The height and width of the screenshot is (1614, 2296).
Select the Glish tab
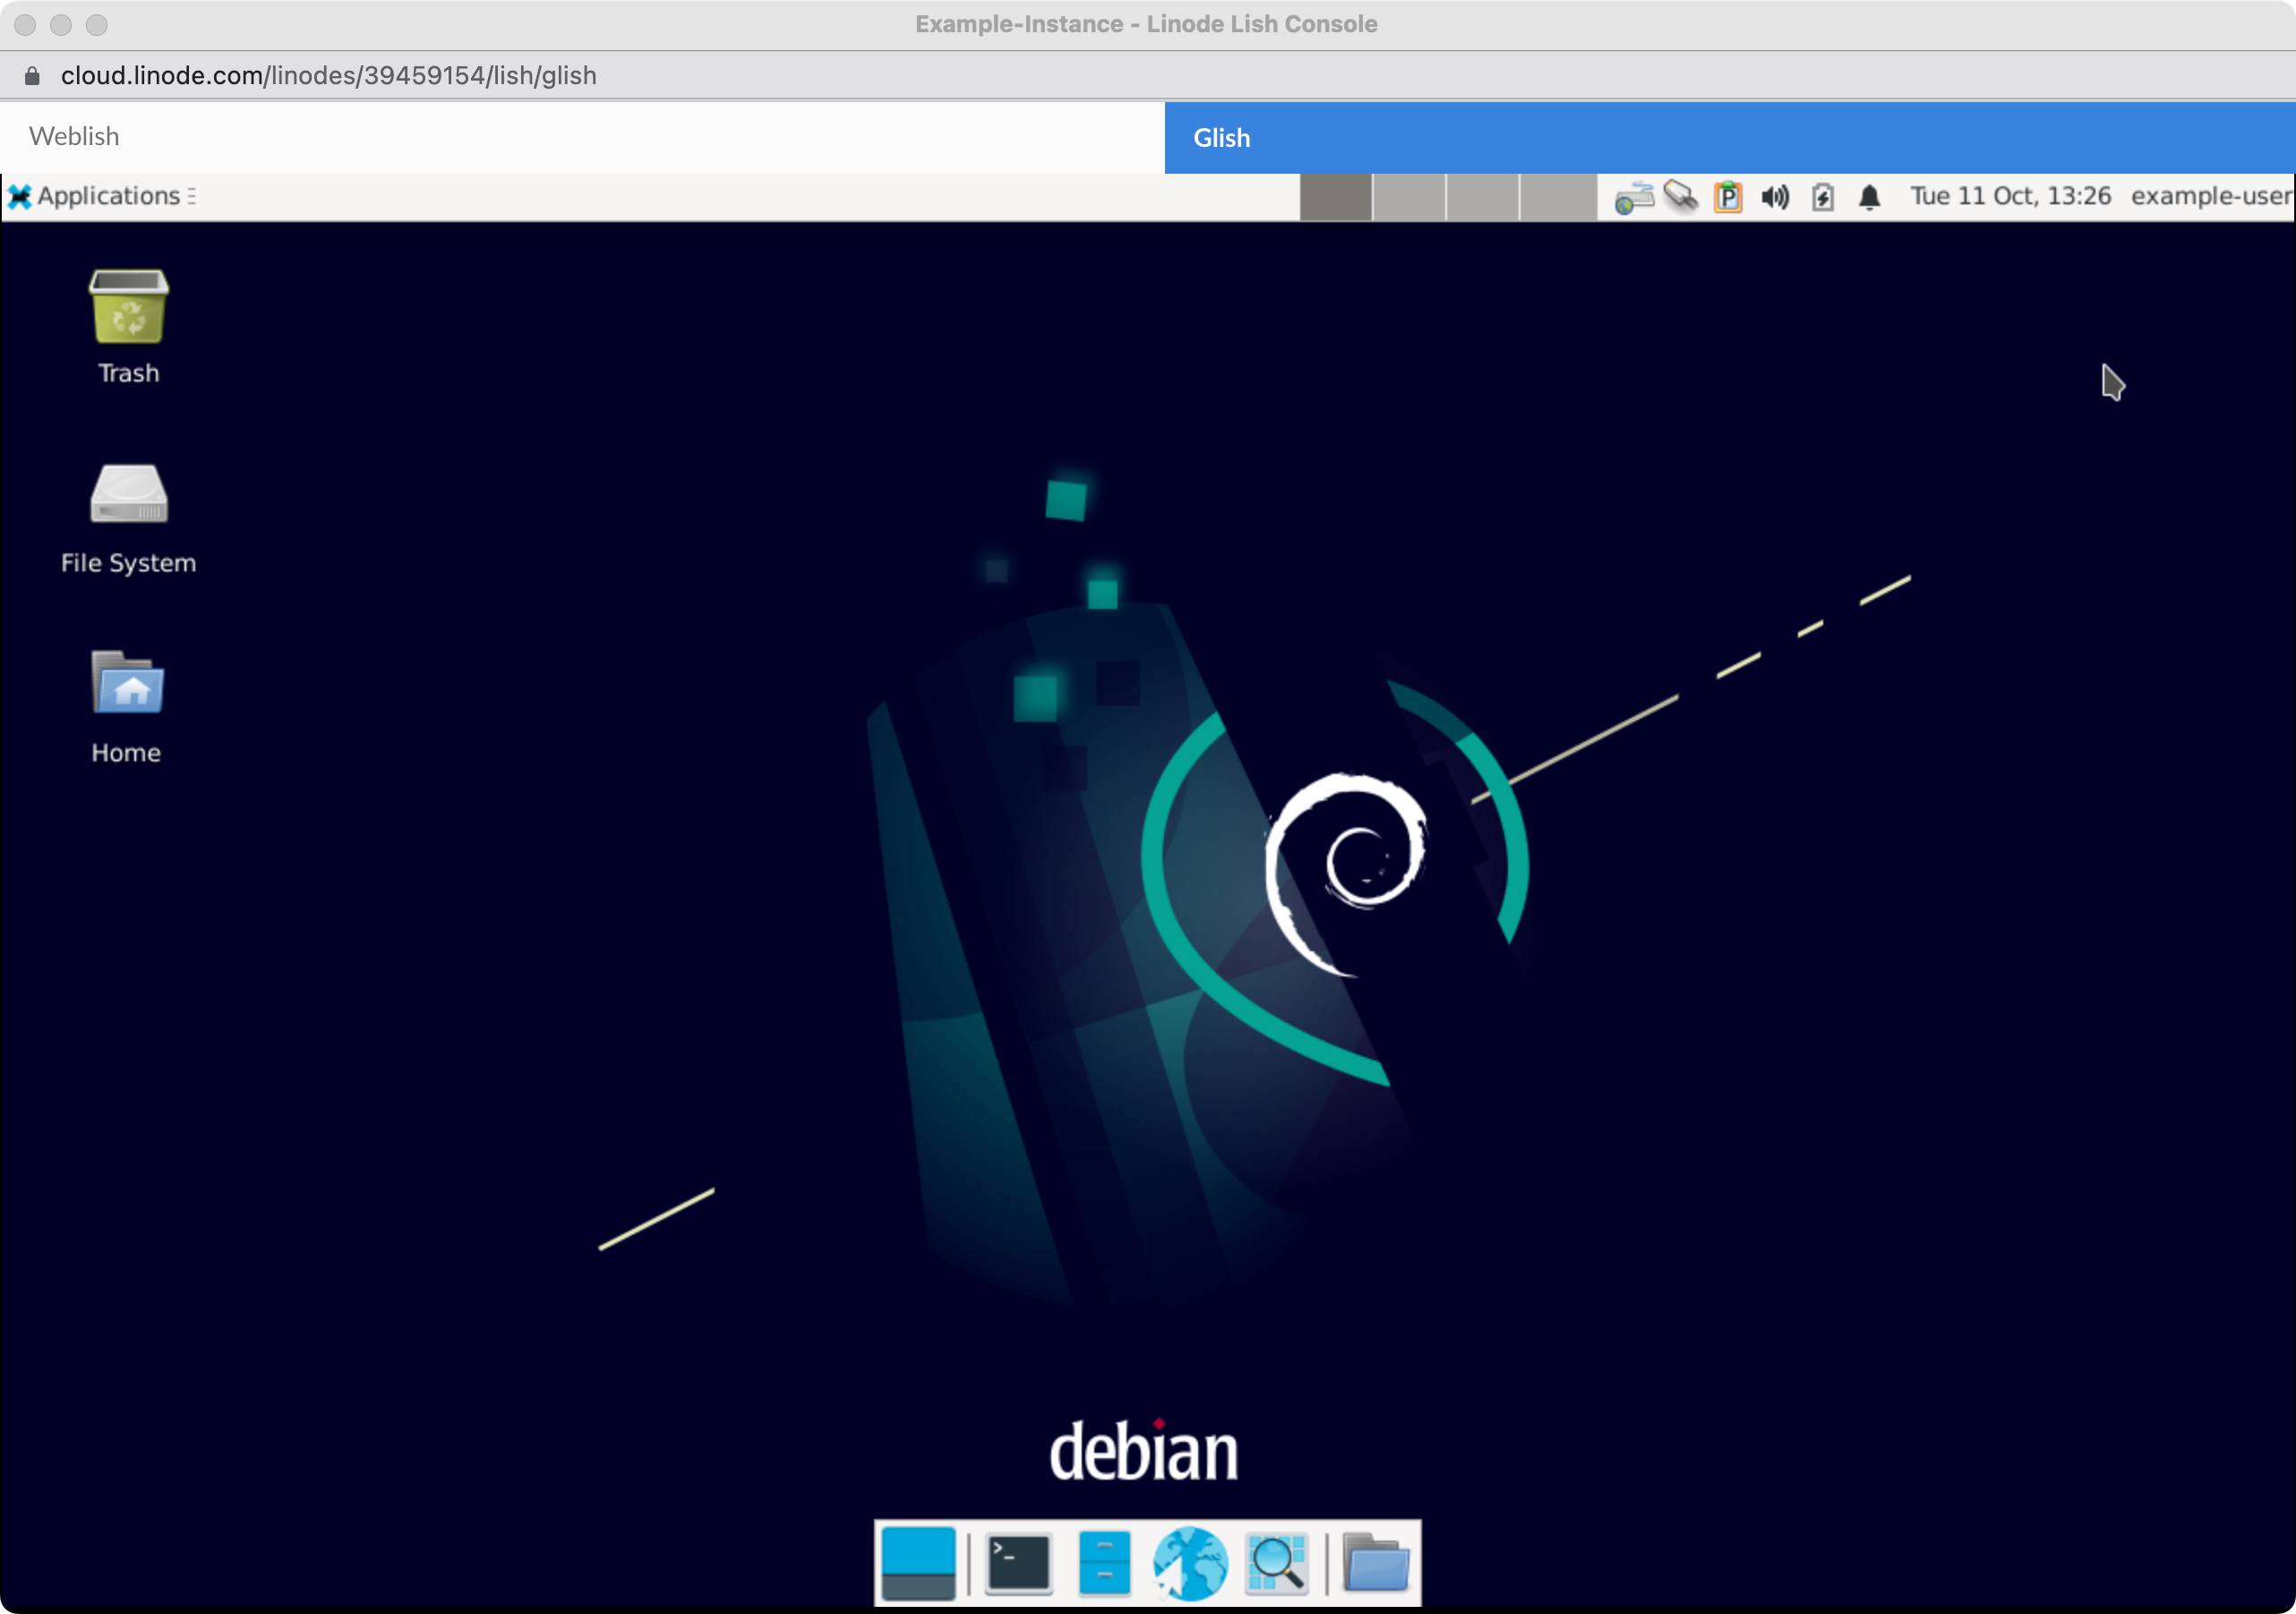click(1221, 136)
